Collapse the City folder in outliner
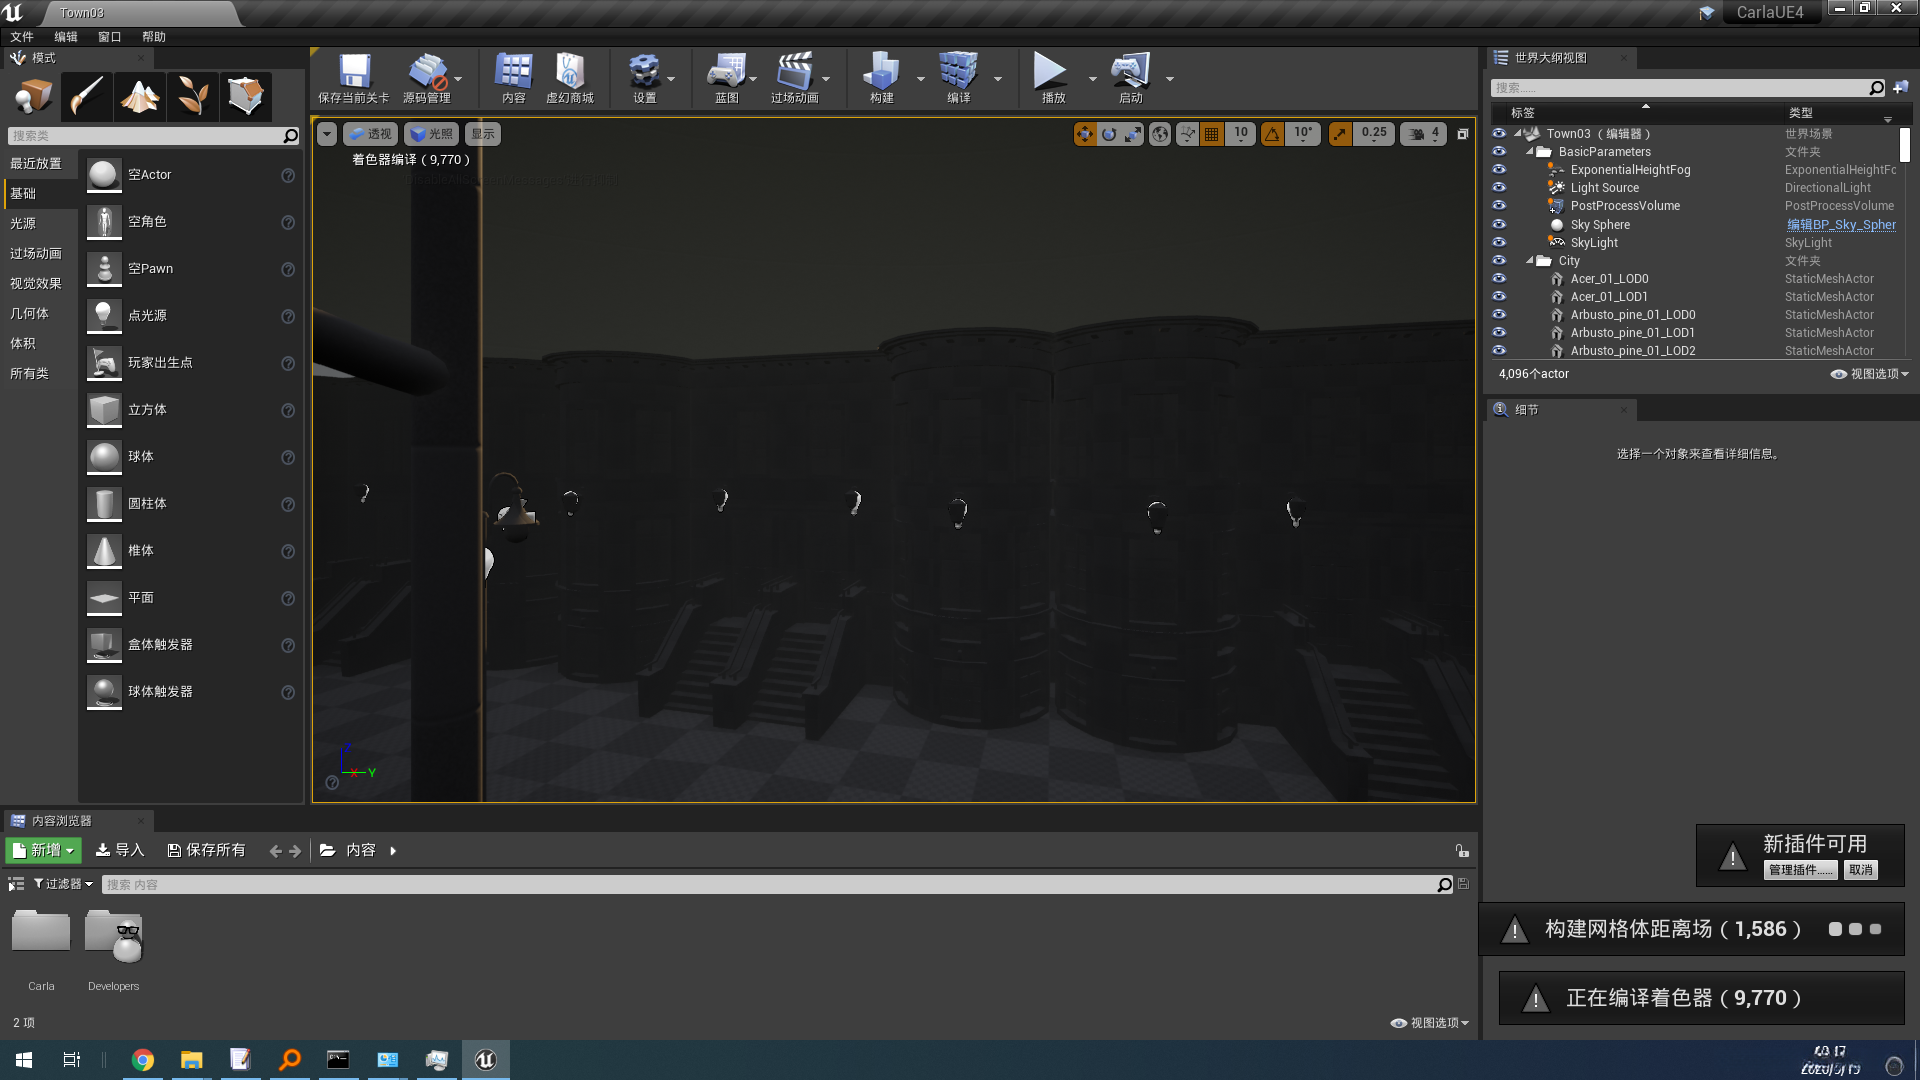 pos(1529,261)
